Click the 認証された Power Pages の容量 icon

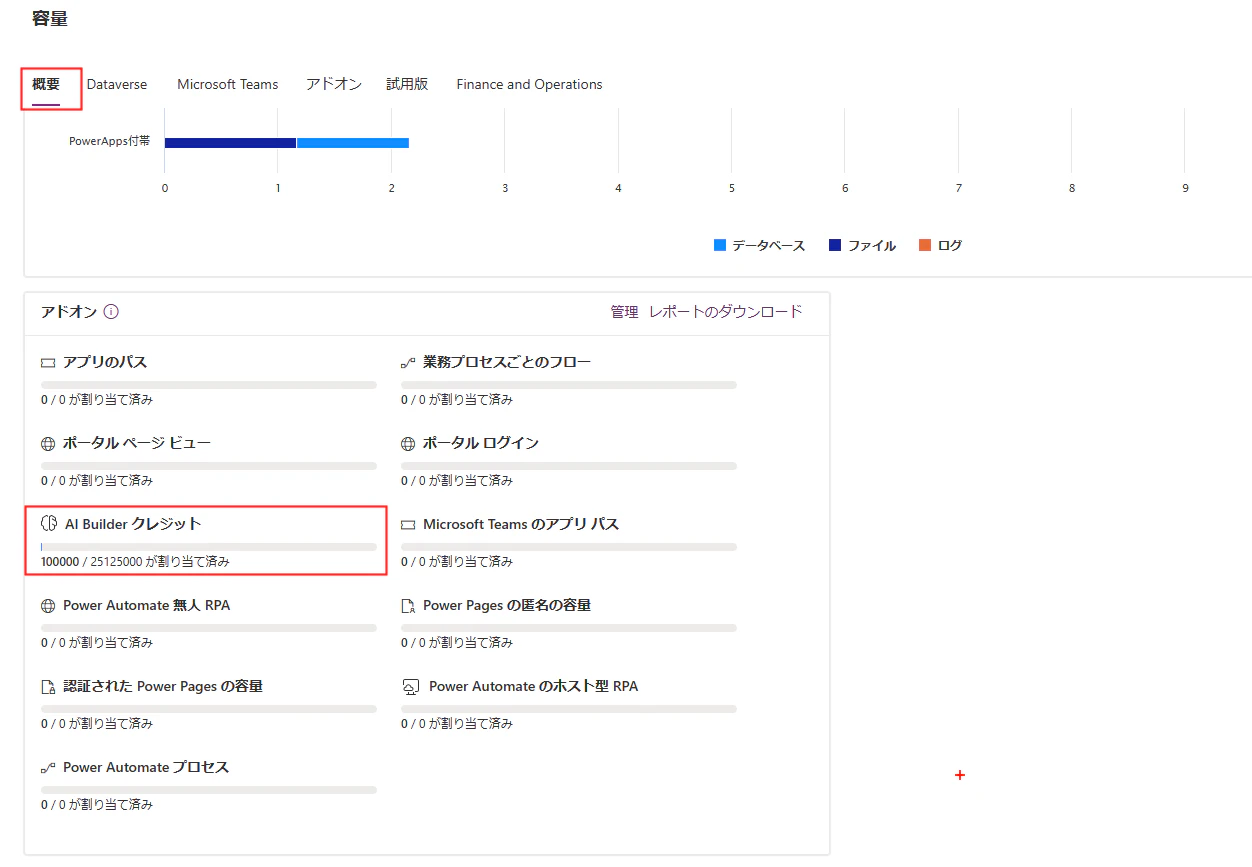point(48,687)
